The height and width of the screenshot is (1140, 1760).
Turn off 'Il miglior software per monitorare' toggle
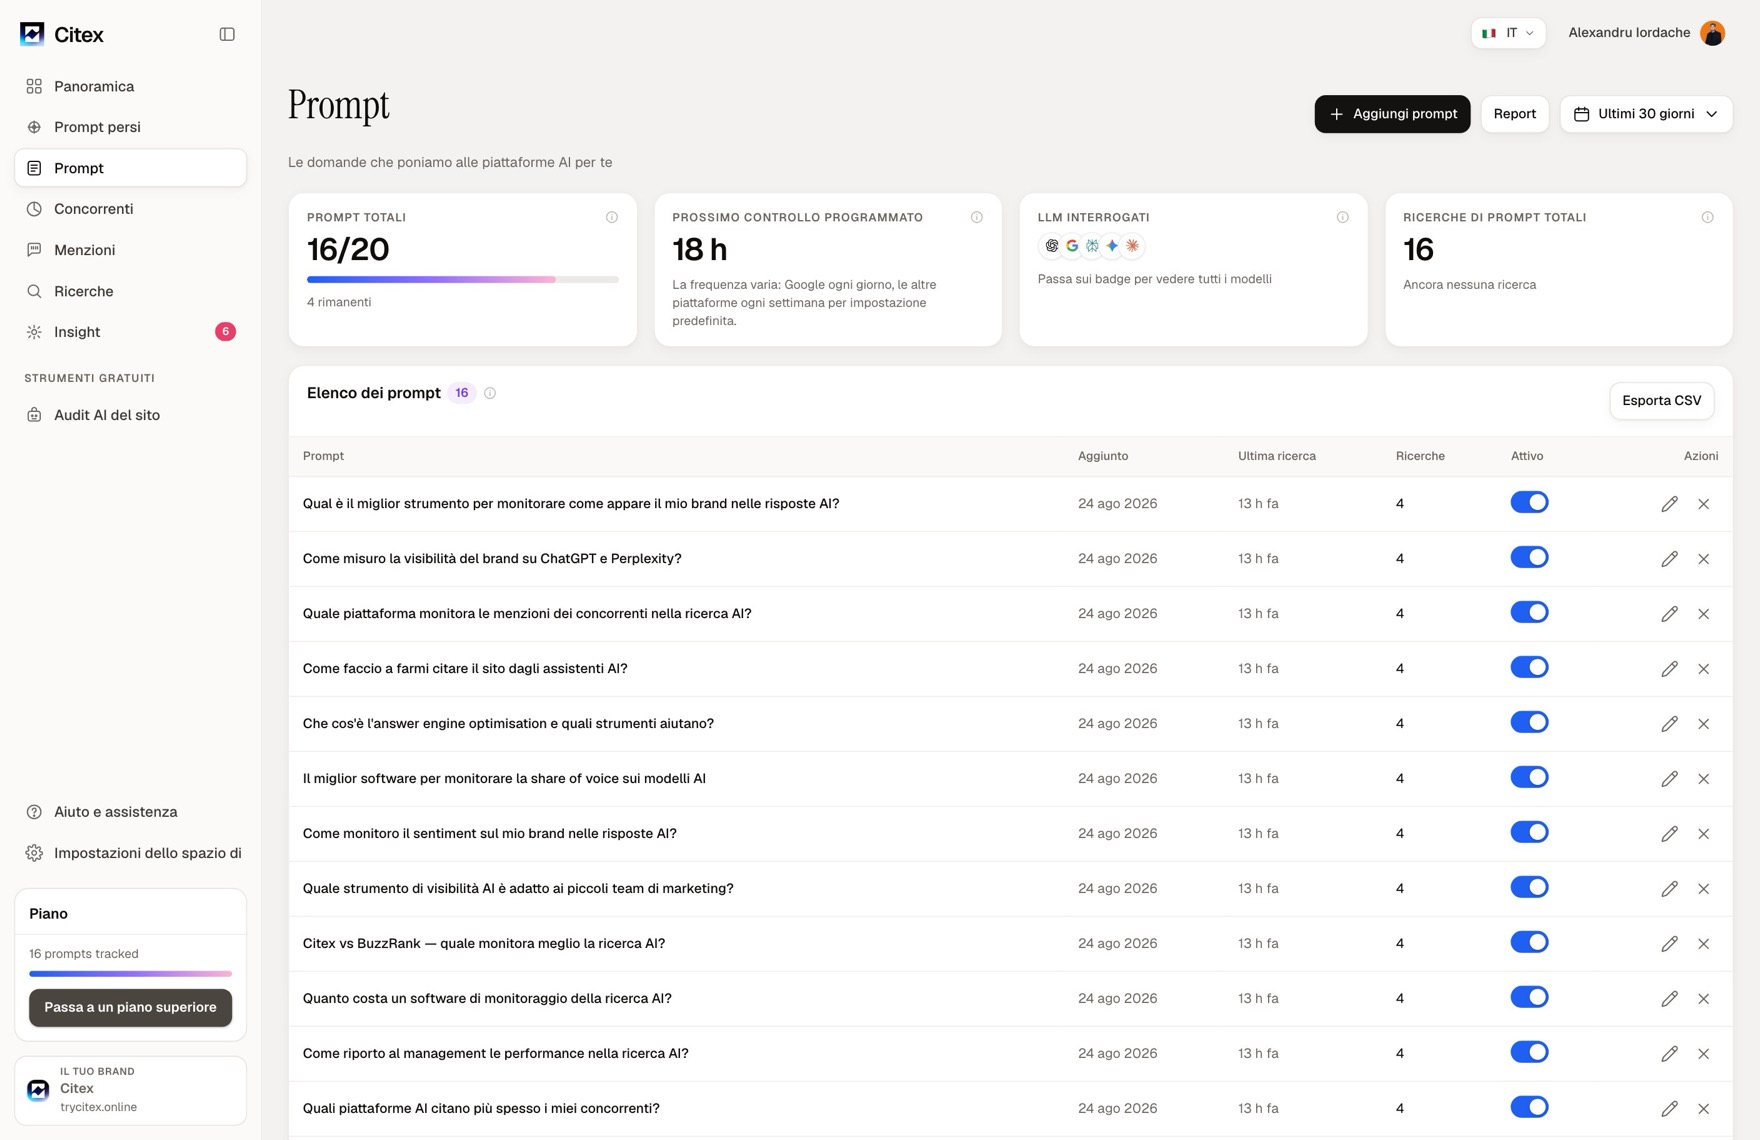pyautogui.click(x=1529, y=777)
